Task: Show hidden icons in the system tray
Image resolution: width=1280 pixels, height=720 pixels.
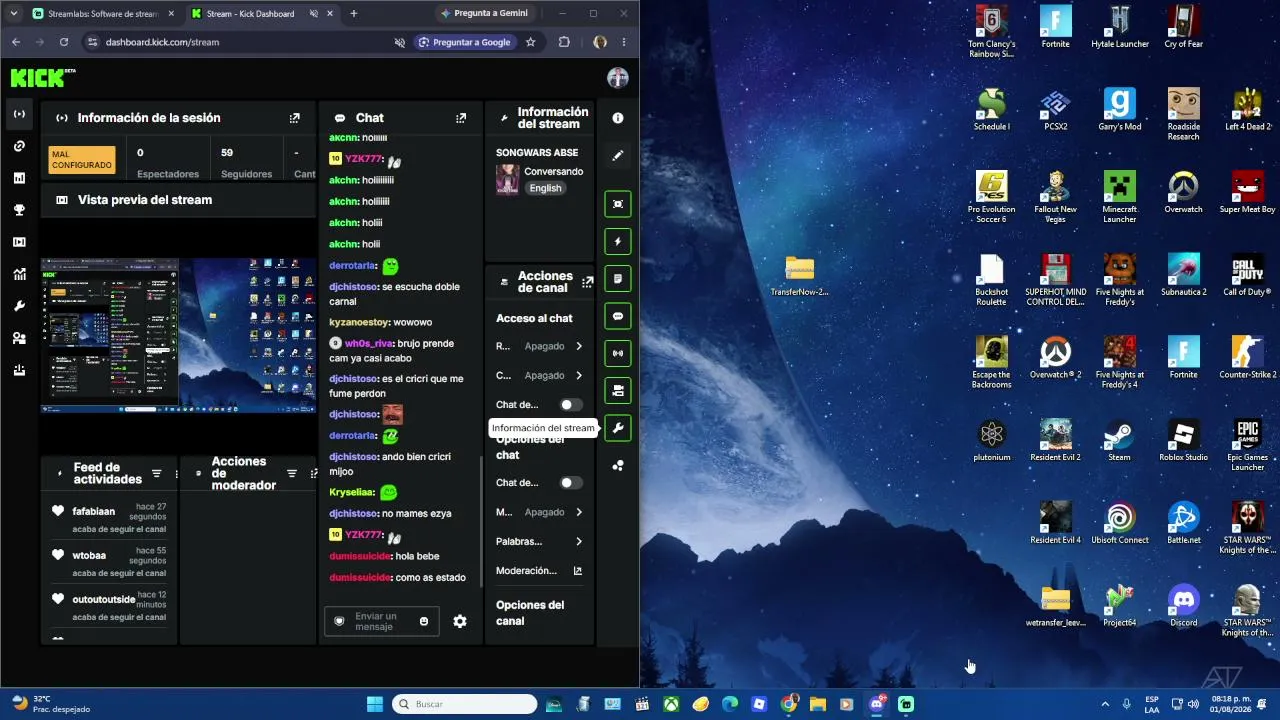Action: click(1105, 704)
